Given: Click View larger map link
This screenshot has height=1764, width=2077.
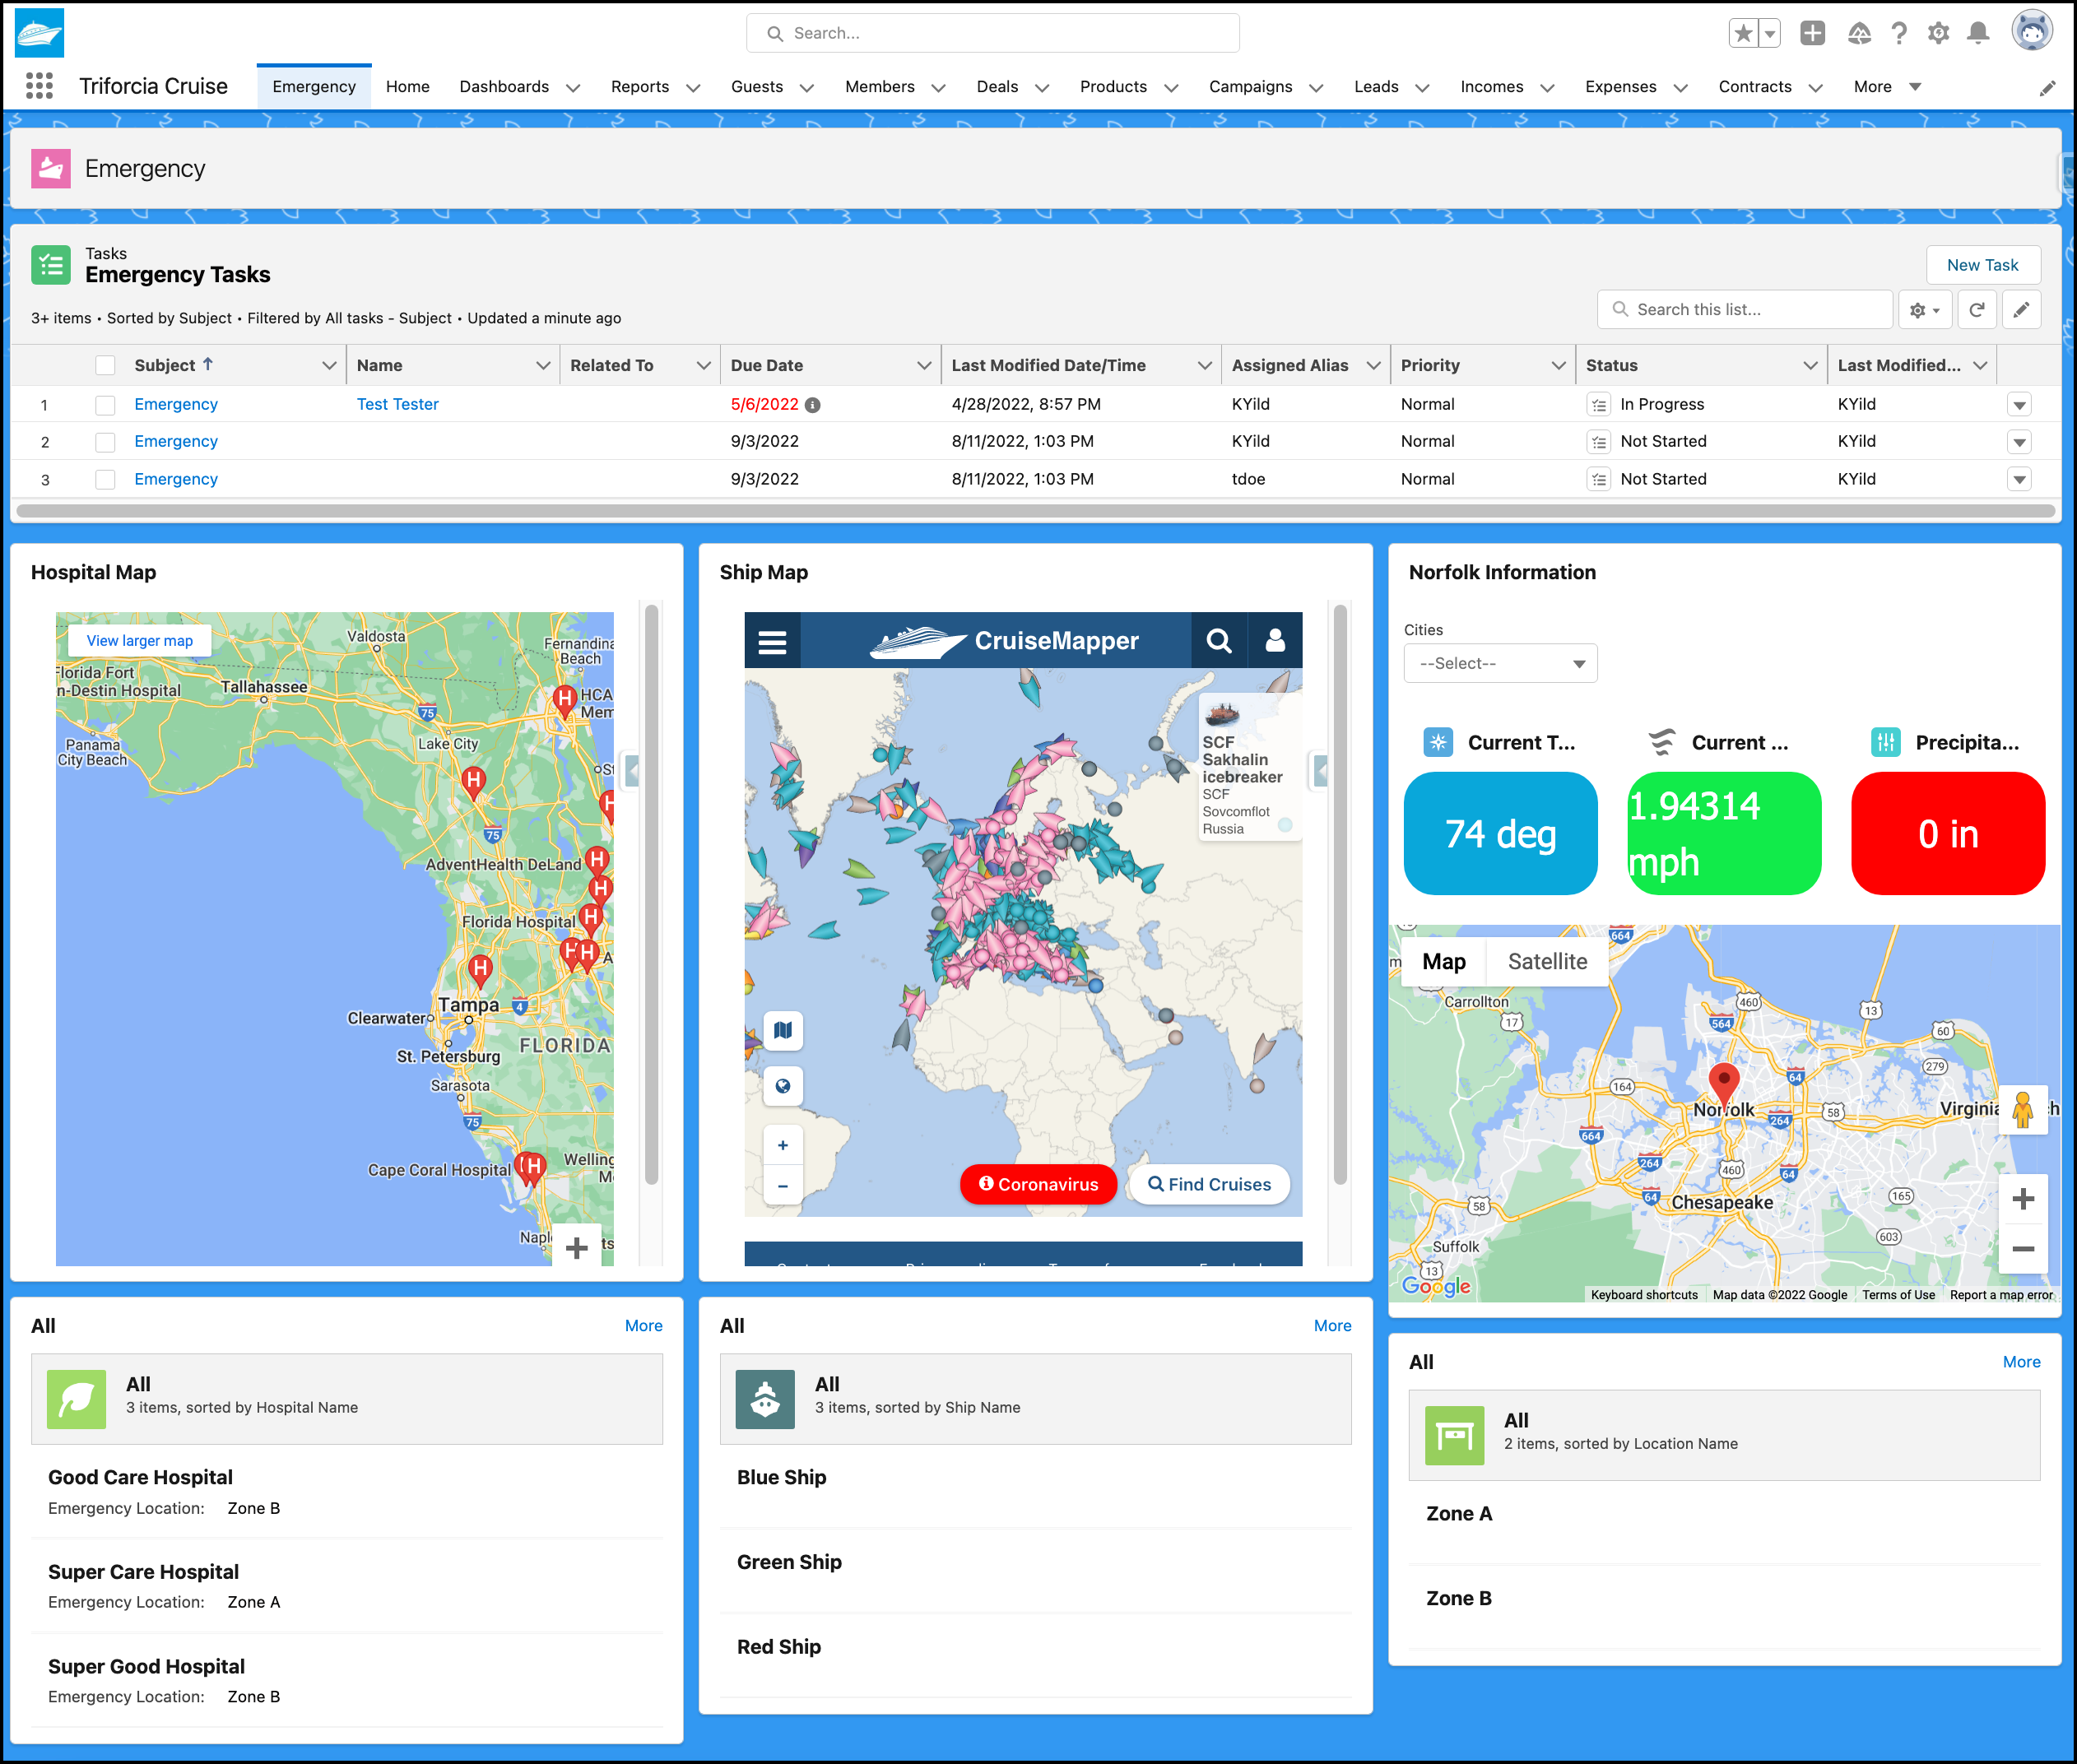Looking at the screenshot, I should [140, 641].
